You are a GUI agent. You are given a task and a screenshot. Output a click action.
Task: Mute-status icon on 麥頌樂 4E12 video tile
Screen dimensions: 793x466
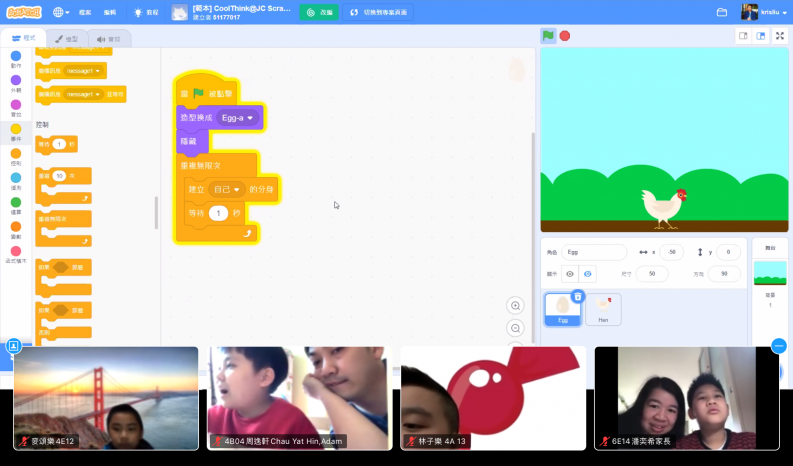23,440
